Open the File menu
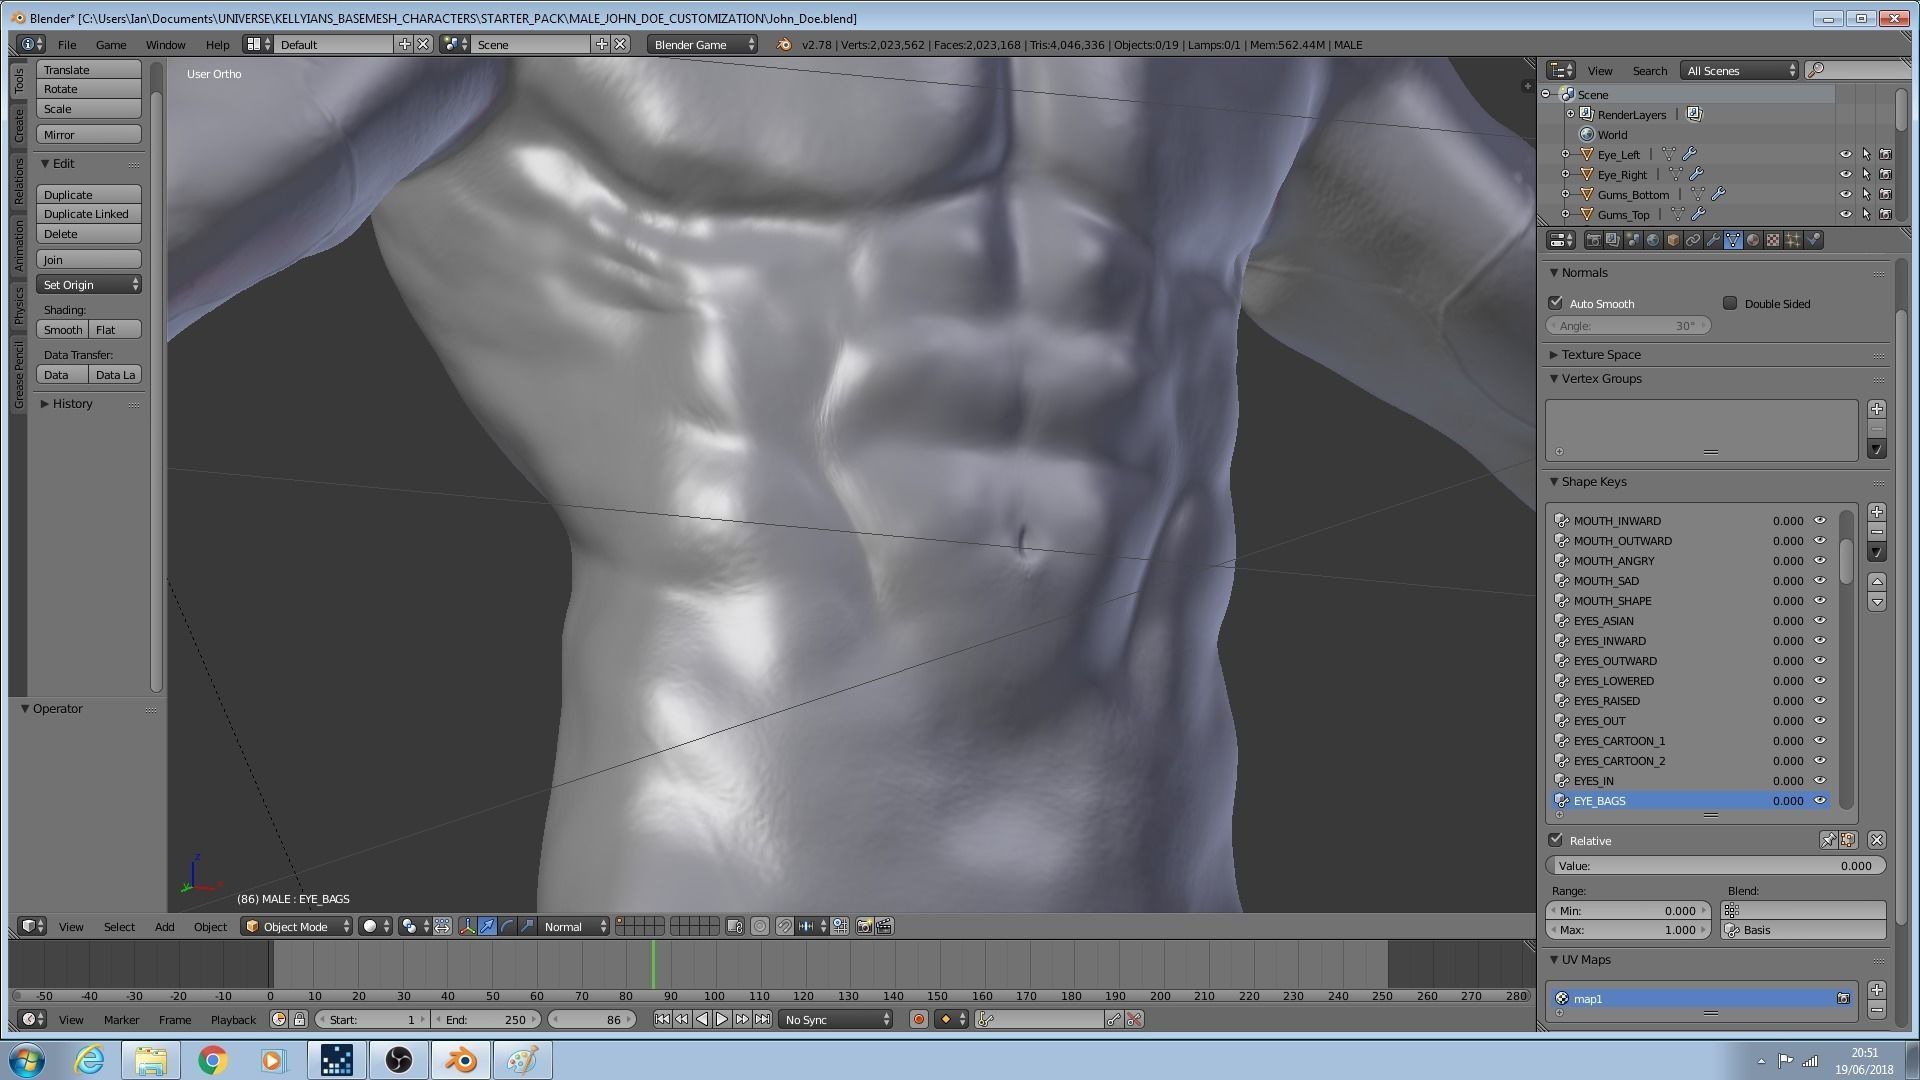This screenshot has width=1920, height=1080. tap(67, 44)
